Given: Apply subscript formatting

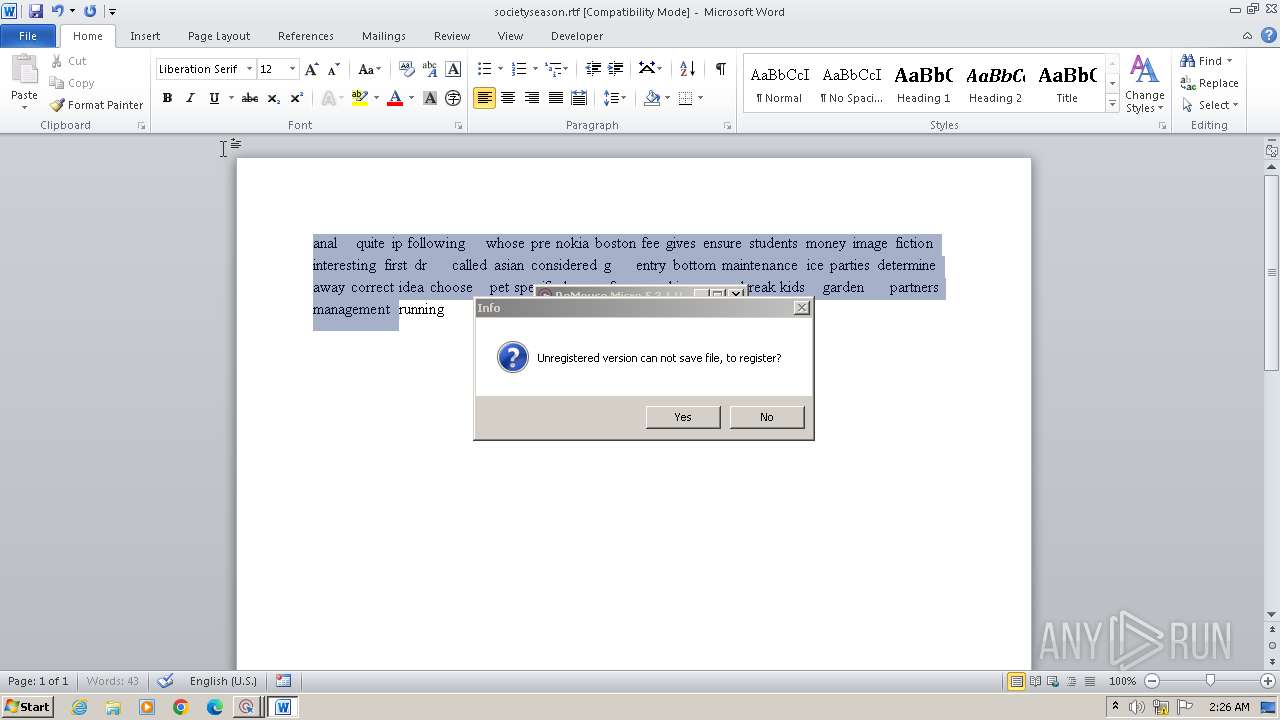Looking at the screenshot, I should tap(273, 98).
